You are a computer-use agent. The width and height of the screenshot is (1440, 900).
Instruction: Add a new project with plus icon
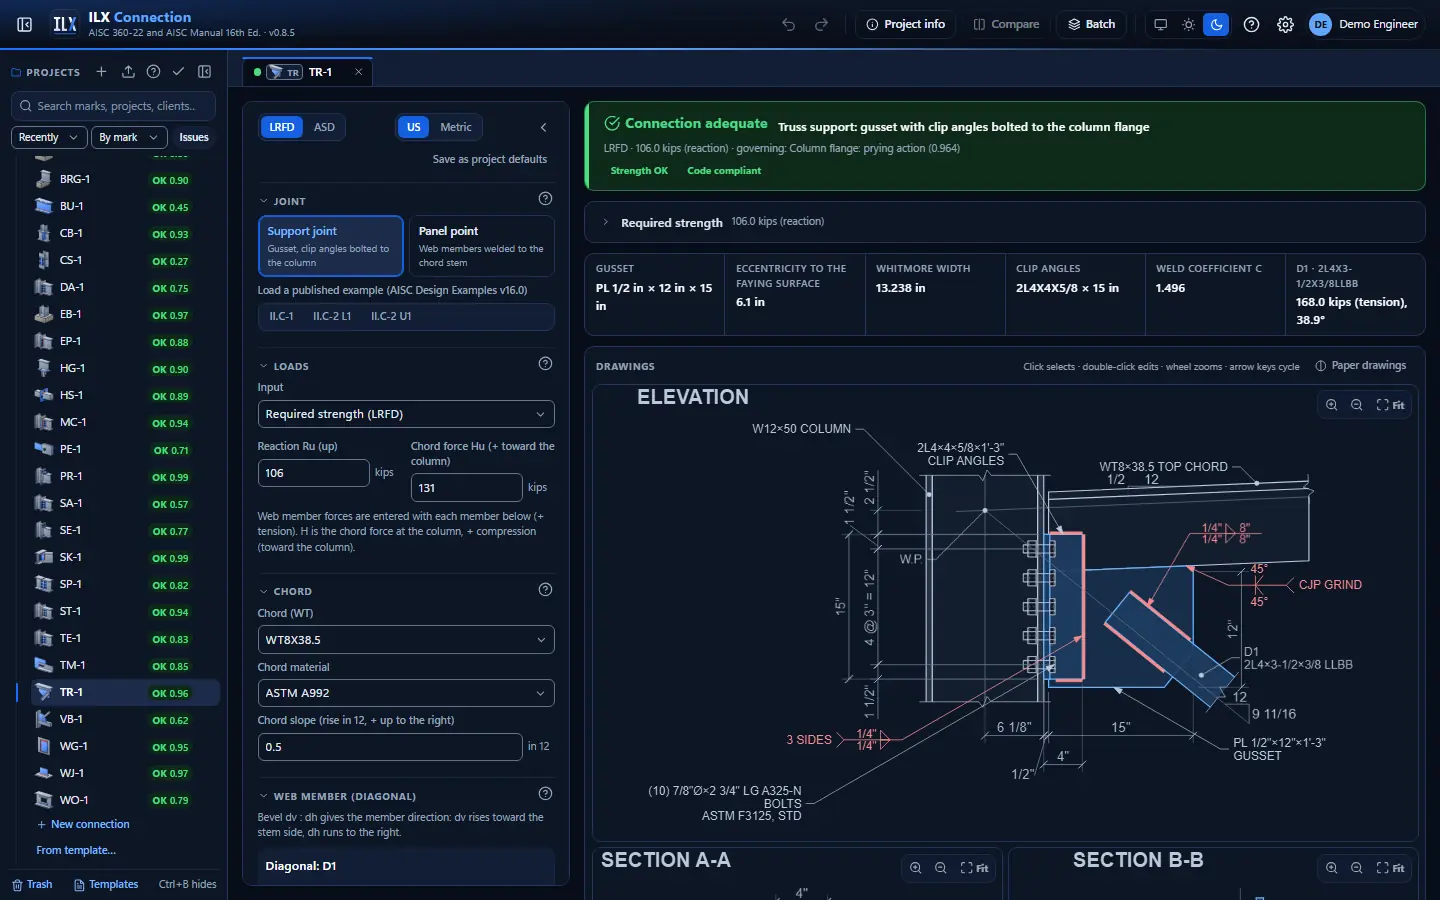tap(101, 72)
